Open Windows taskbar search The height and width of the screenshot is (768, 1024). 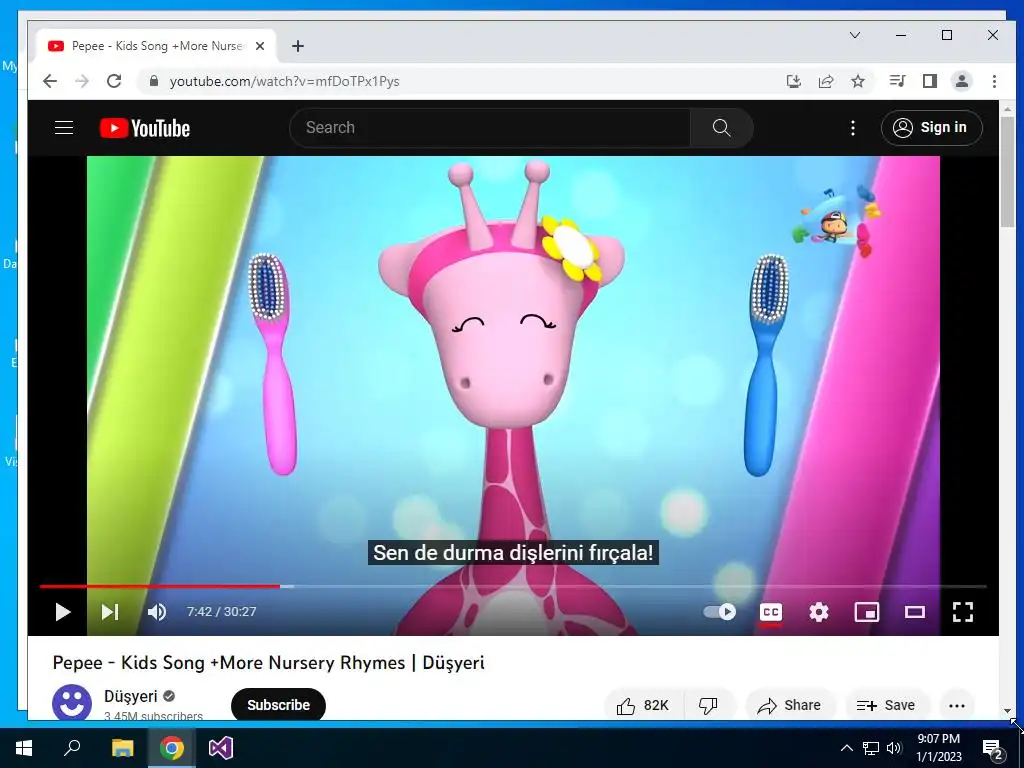(x=72, y=748)
